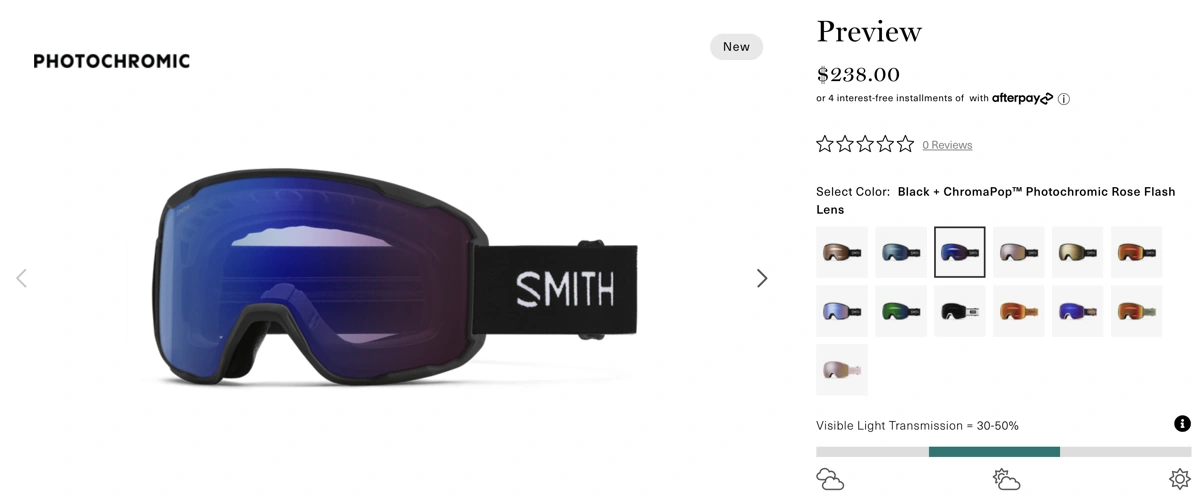
Task: Click the partly cloudy weather icon
Action: (1006, 479)
